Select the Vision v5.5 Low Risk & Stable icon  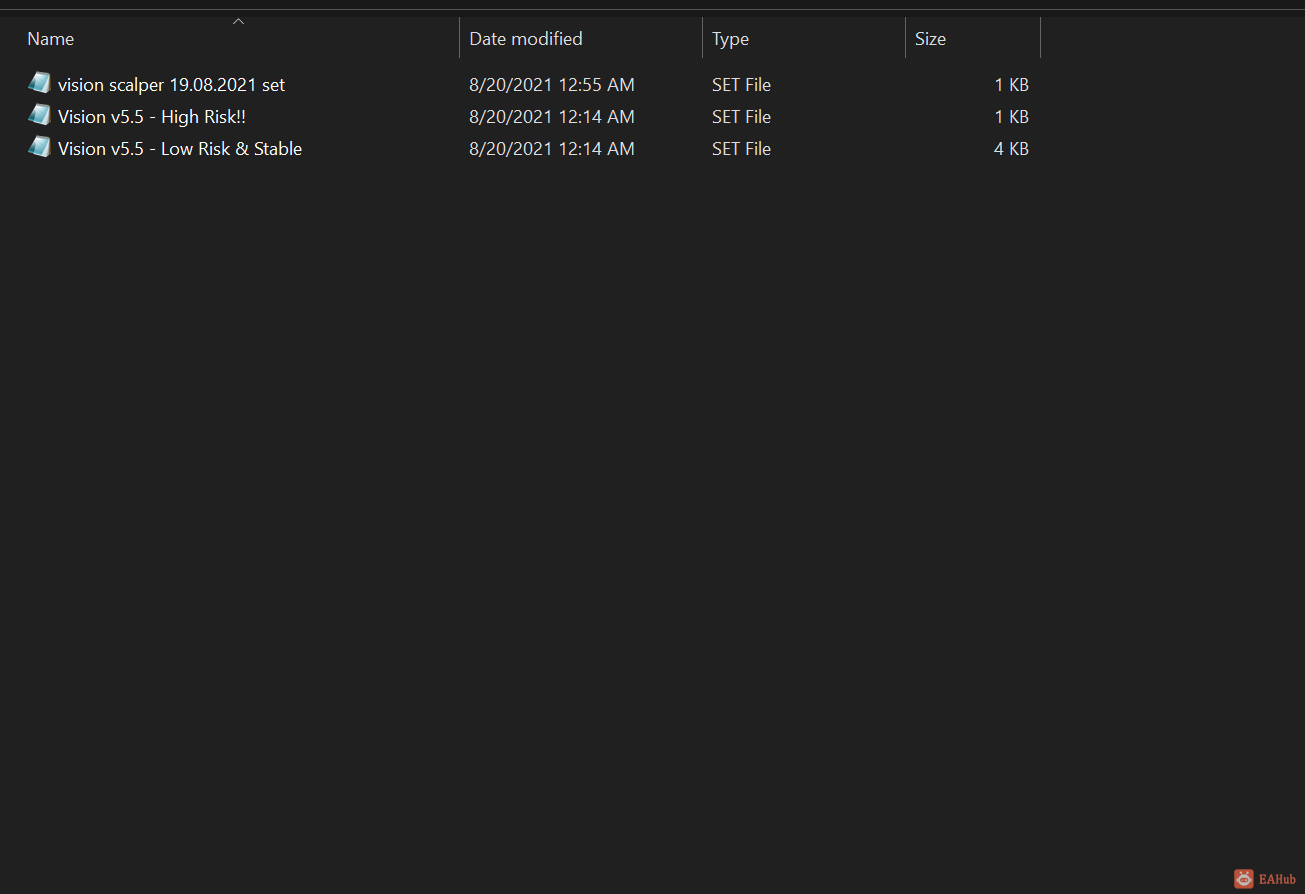coord(39,147)
